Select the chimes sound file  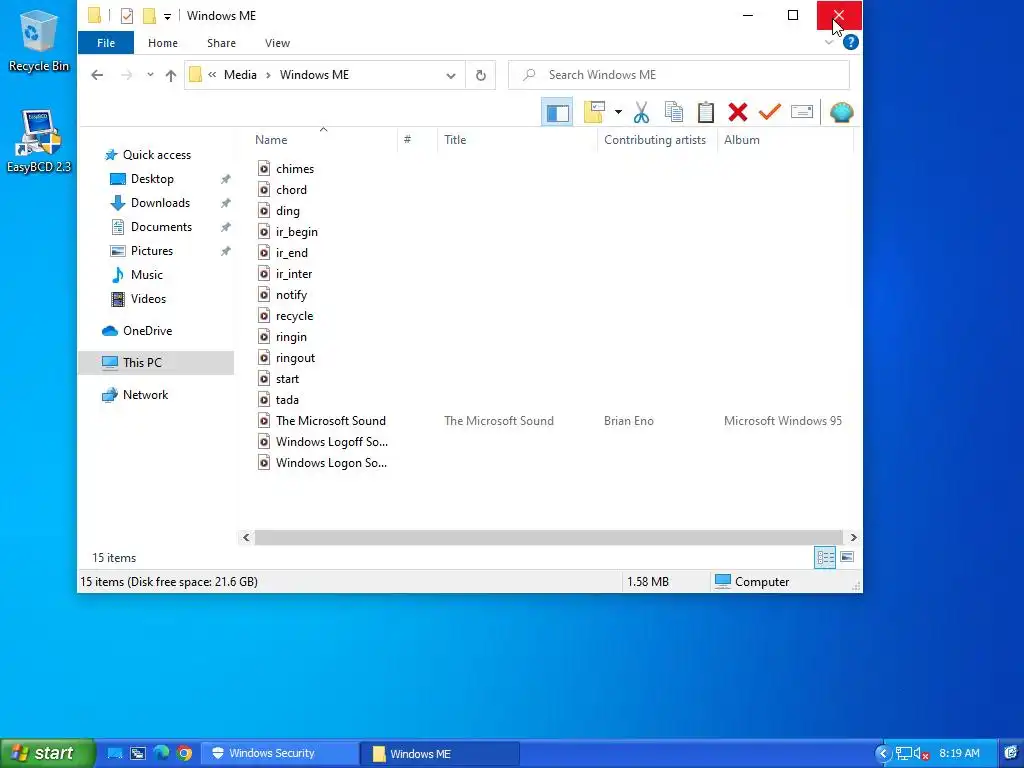(x=295, y=169)
